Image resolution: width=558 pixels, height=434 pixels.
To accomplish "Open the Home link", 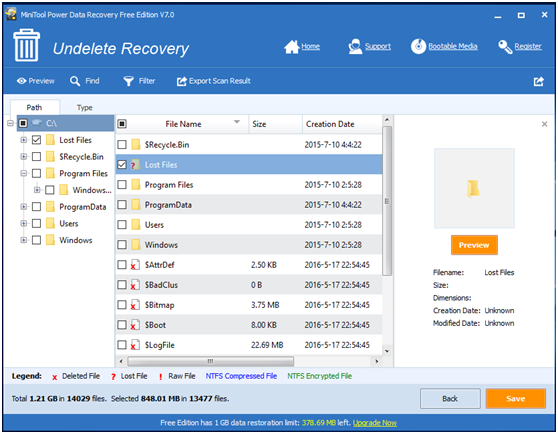I will (311, 46).
